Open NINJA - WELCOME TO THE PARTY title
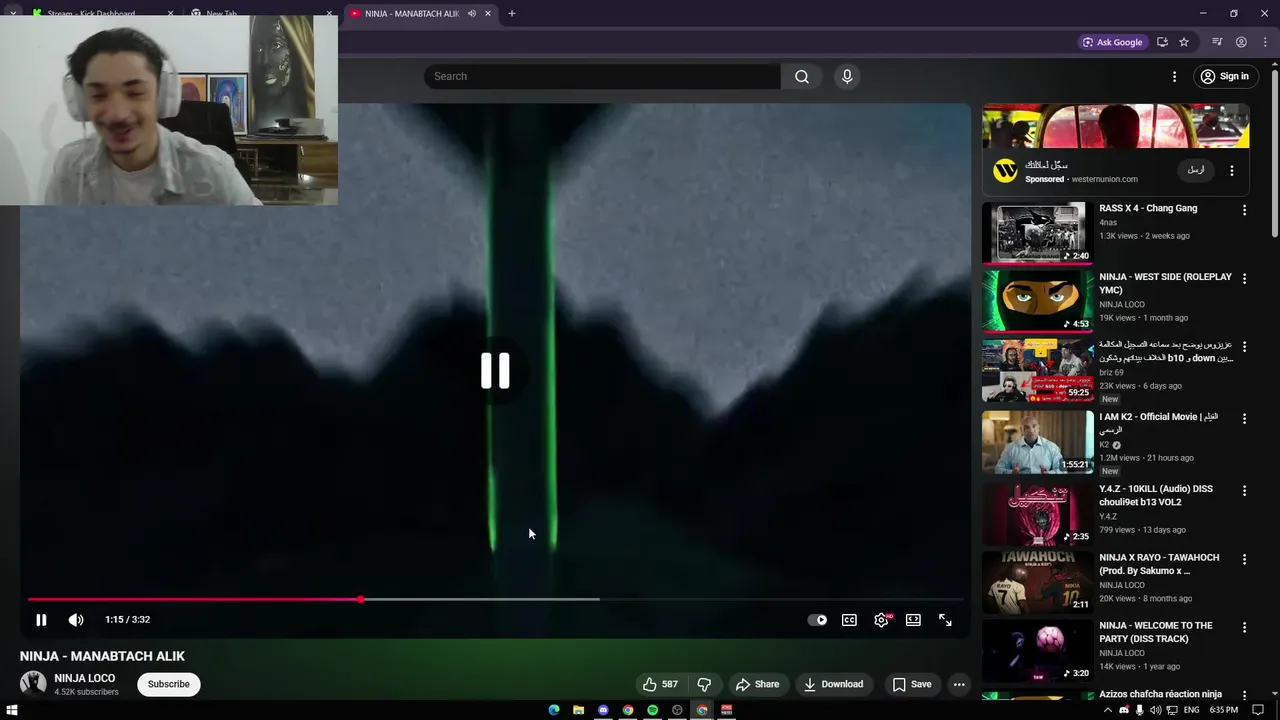Image resolution: width=1280 pixels, height=720 pixels. click(1156, 632)
